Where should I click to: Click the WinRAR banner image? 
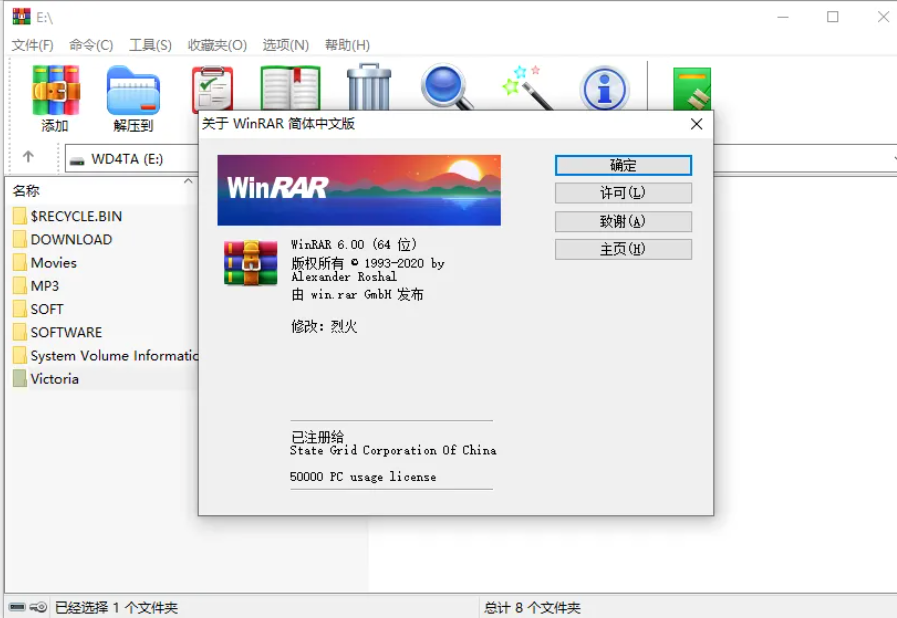pos(359,190)
